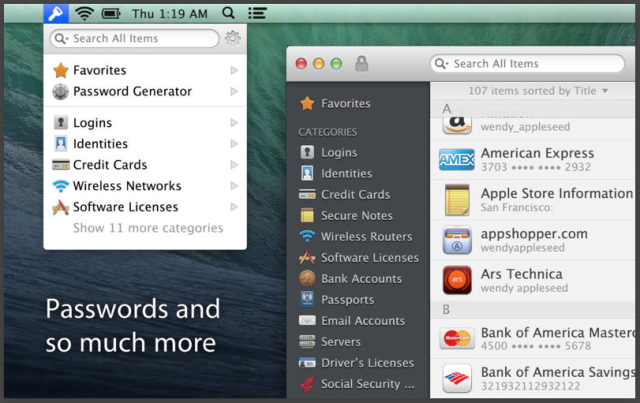Click the appshopper.com icon in item list

pos(457,240)
